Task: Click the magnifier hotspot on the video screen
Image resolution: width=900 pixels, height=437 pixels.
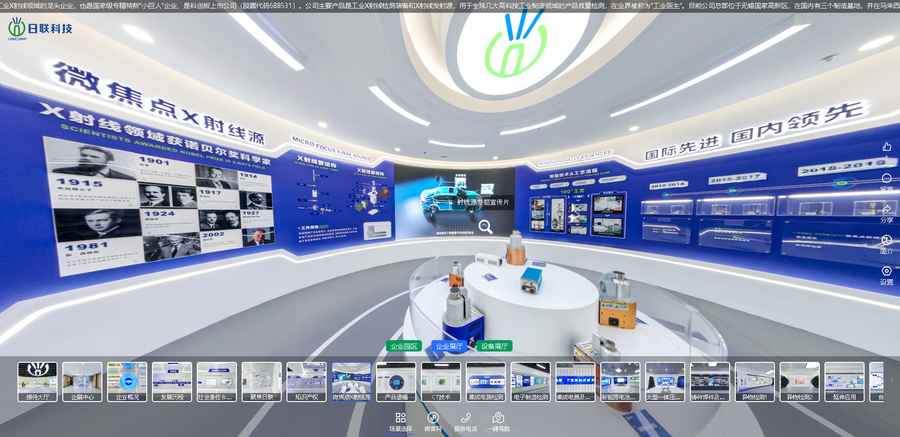Action: coord(486,227)
